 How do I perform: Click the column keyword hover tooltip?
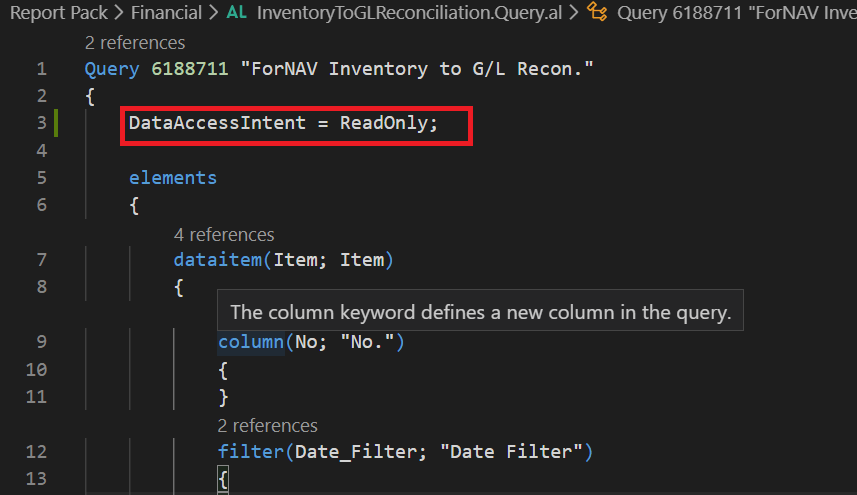[x=480, y=312]
